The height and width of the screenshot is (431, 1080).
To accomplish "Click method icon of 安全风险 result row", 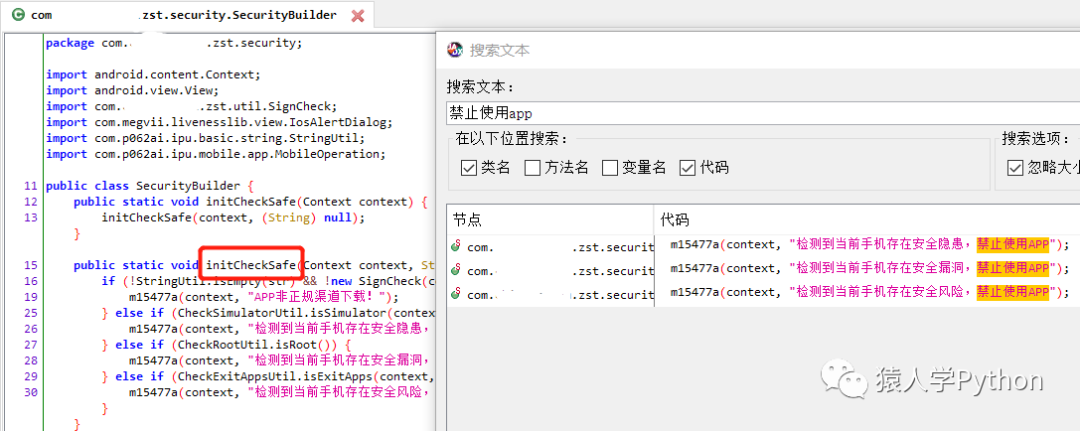I will [x=456, y=295].
